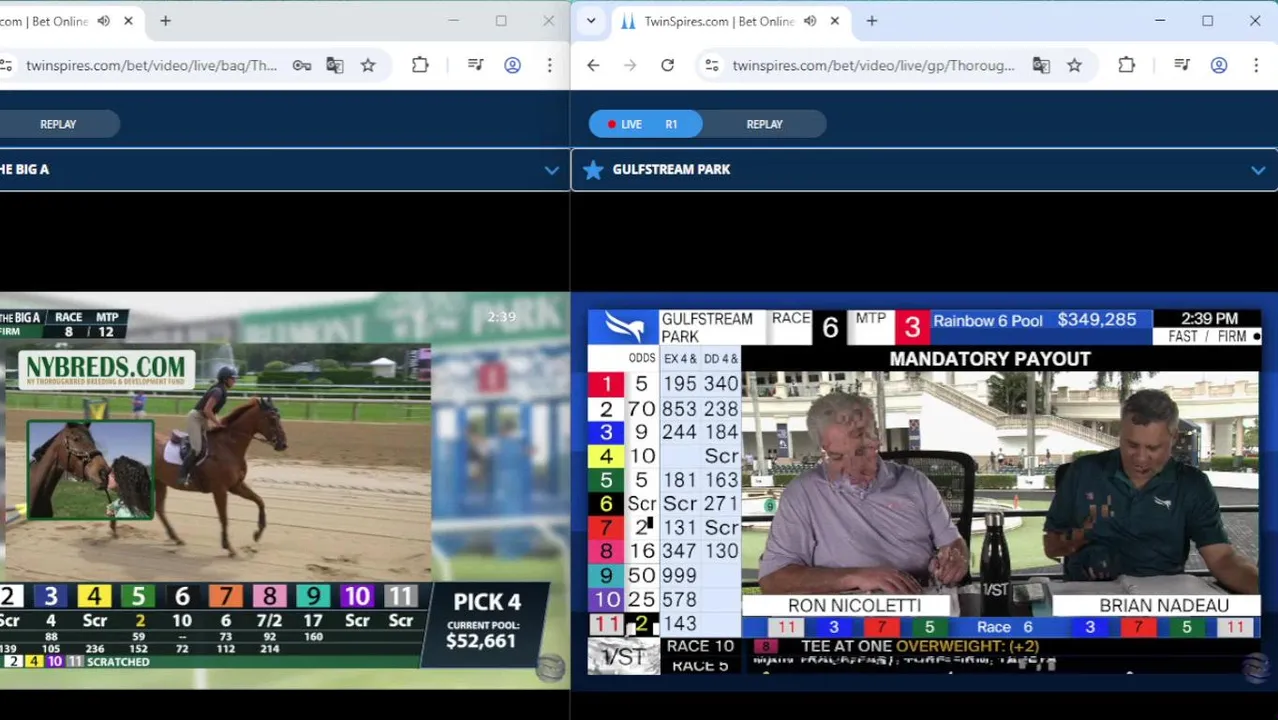The height and width of the screenshot is (720, 1278).
Task: Close the right window's TwinSpires tab
Action: click(x=834, y=21)
